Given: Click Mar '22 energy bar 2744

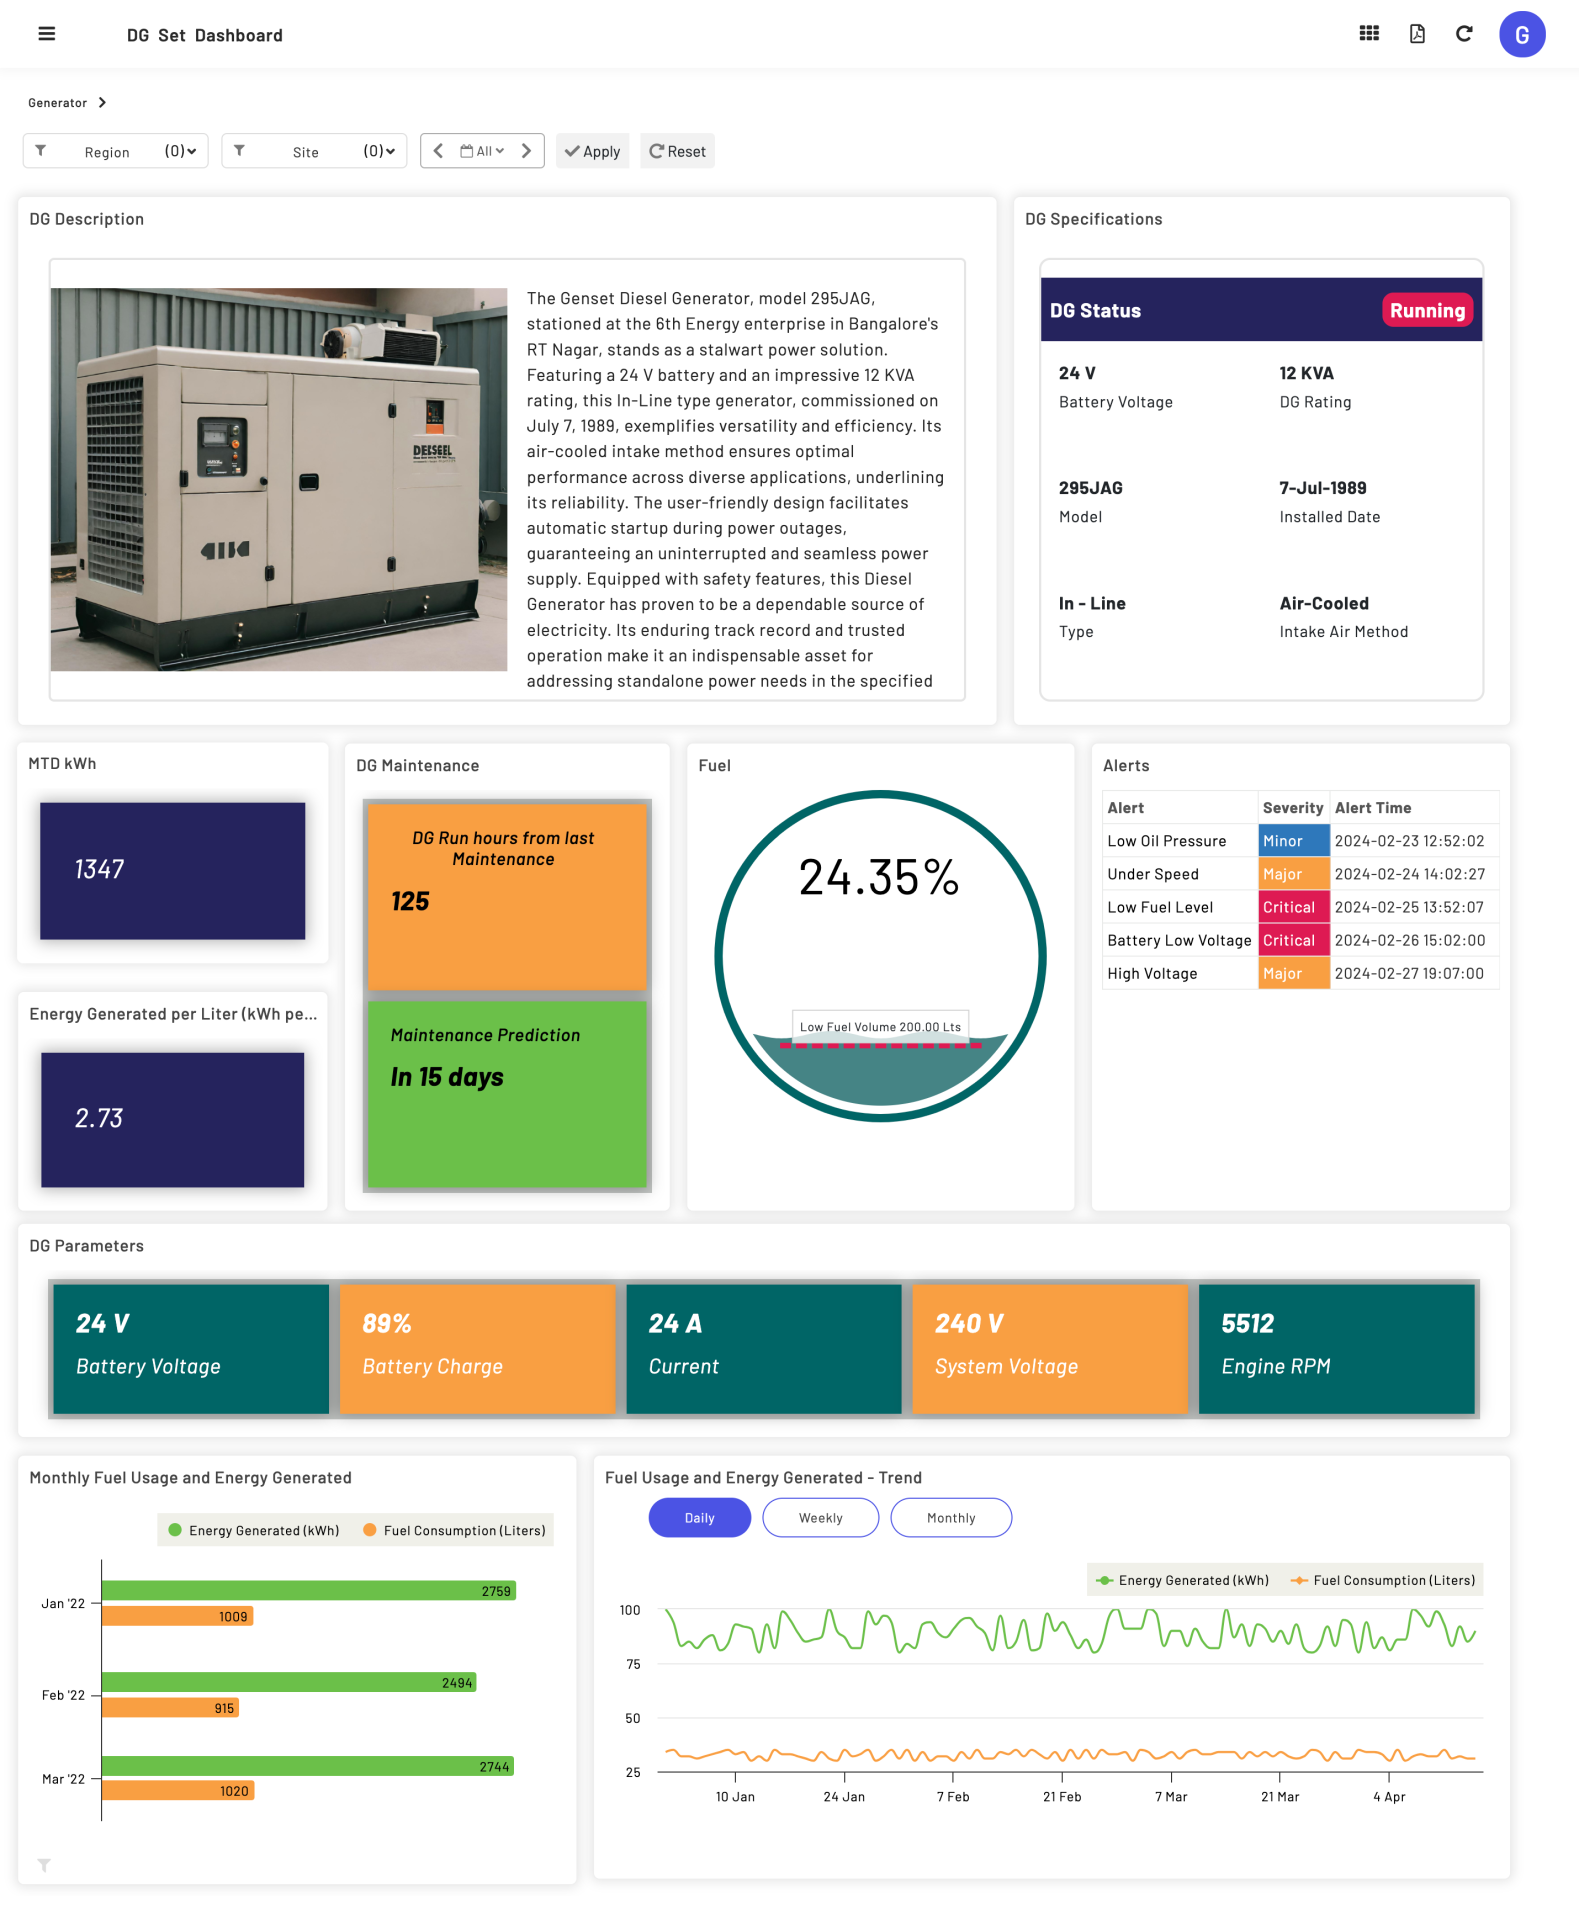Looking at the screenshot, I should tap(308, 1766).
